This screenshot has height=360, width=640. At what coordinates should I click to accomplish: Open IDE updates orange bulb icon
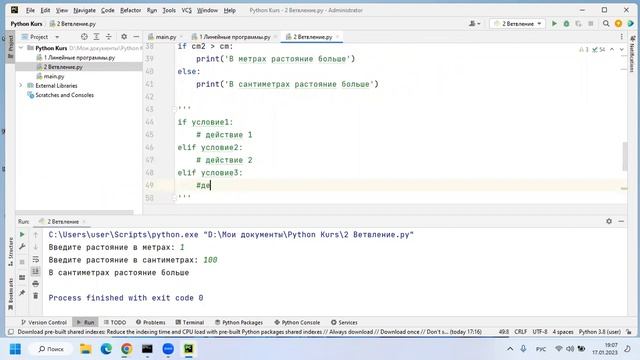618,24
